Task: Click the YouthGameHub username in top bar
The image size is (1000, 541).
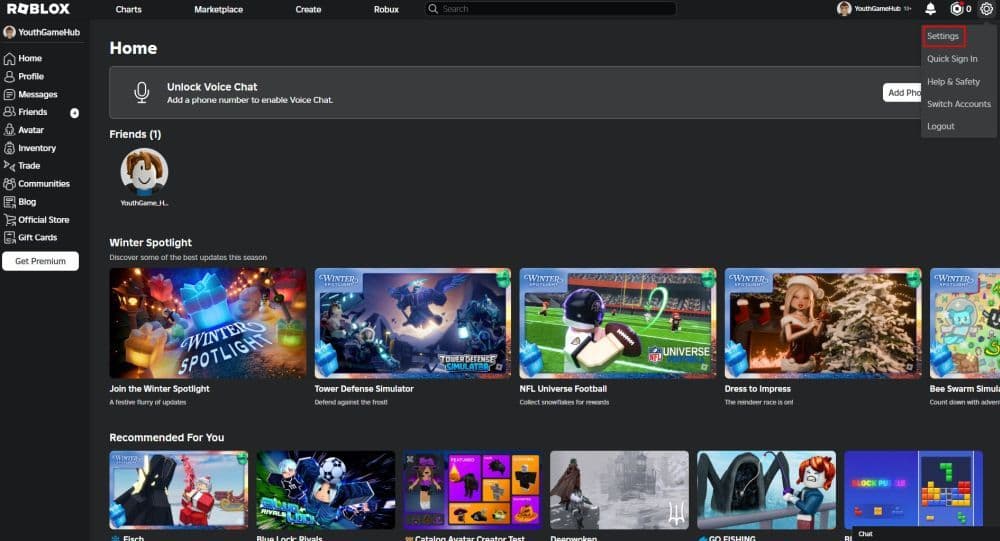Action: [877, 9]
